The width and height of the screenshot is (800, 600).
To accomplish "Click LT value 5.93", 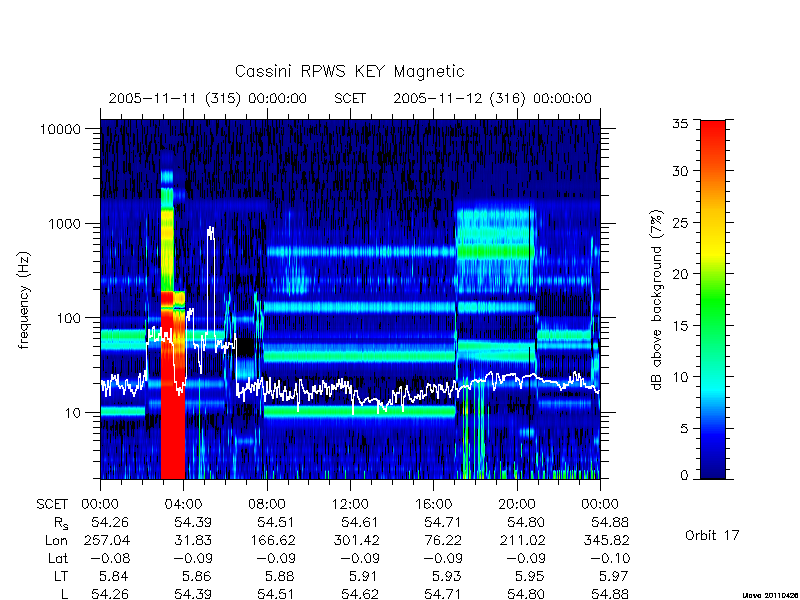I will pos(446,577).
